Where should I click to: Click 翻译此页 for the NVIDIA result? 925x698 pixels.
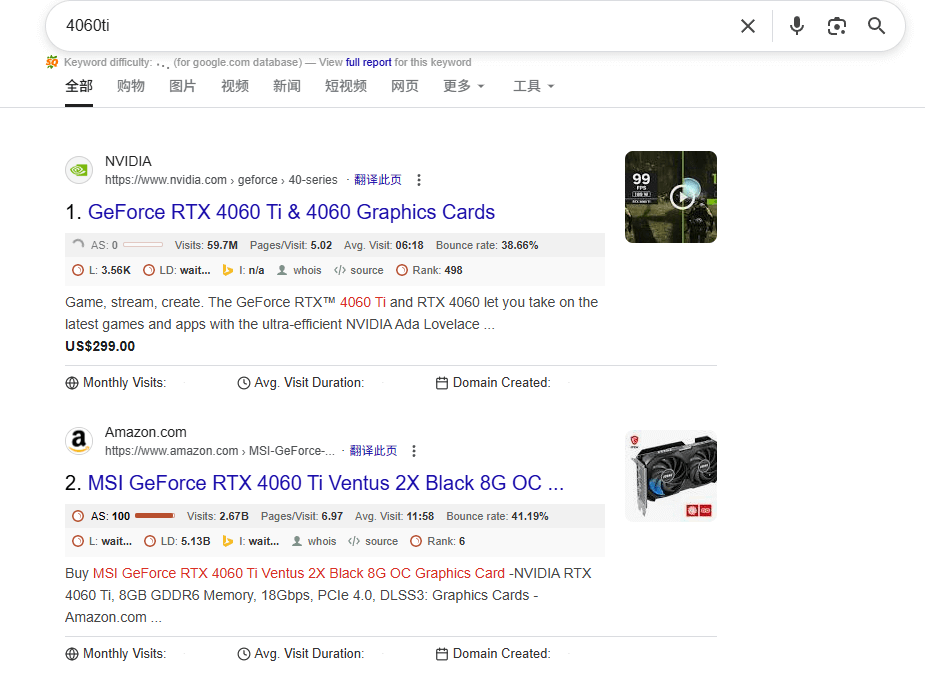tap(377, 180)
